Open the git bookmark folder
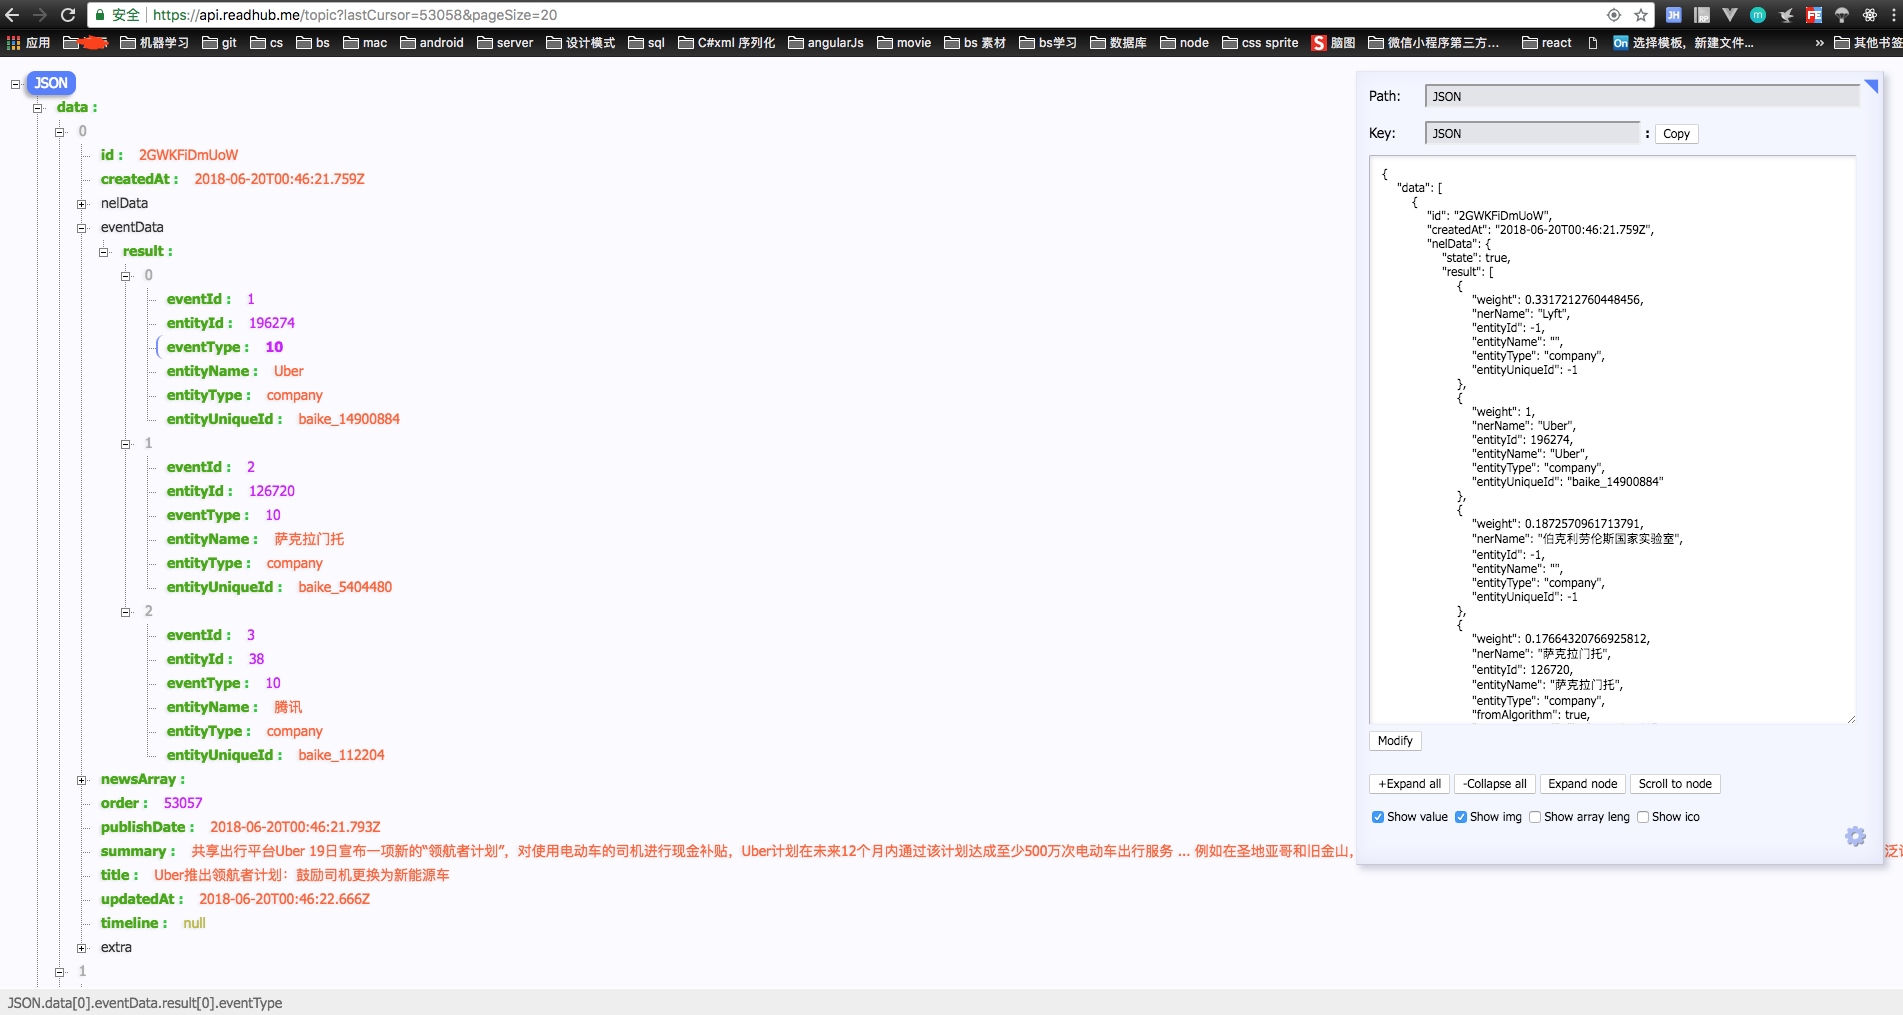Viewport: 1903px width, 1015px height. pyautogui.click(x=219, y=43)
